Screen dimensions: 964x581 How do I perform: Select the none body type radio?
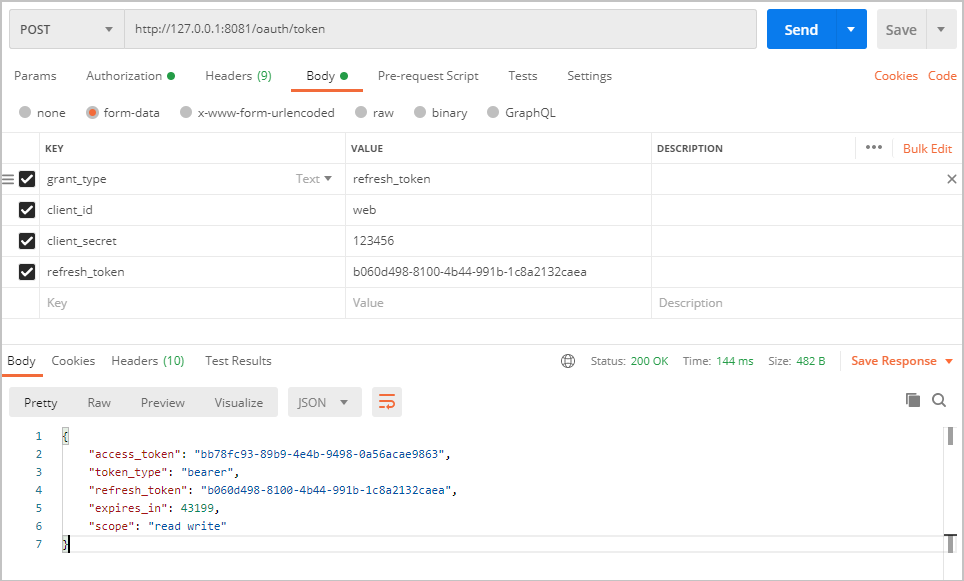click(25, 112)
